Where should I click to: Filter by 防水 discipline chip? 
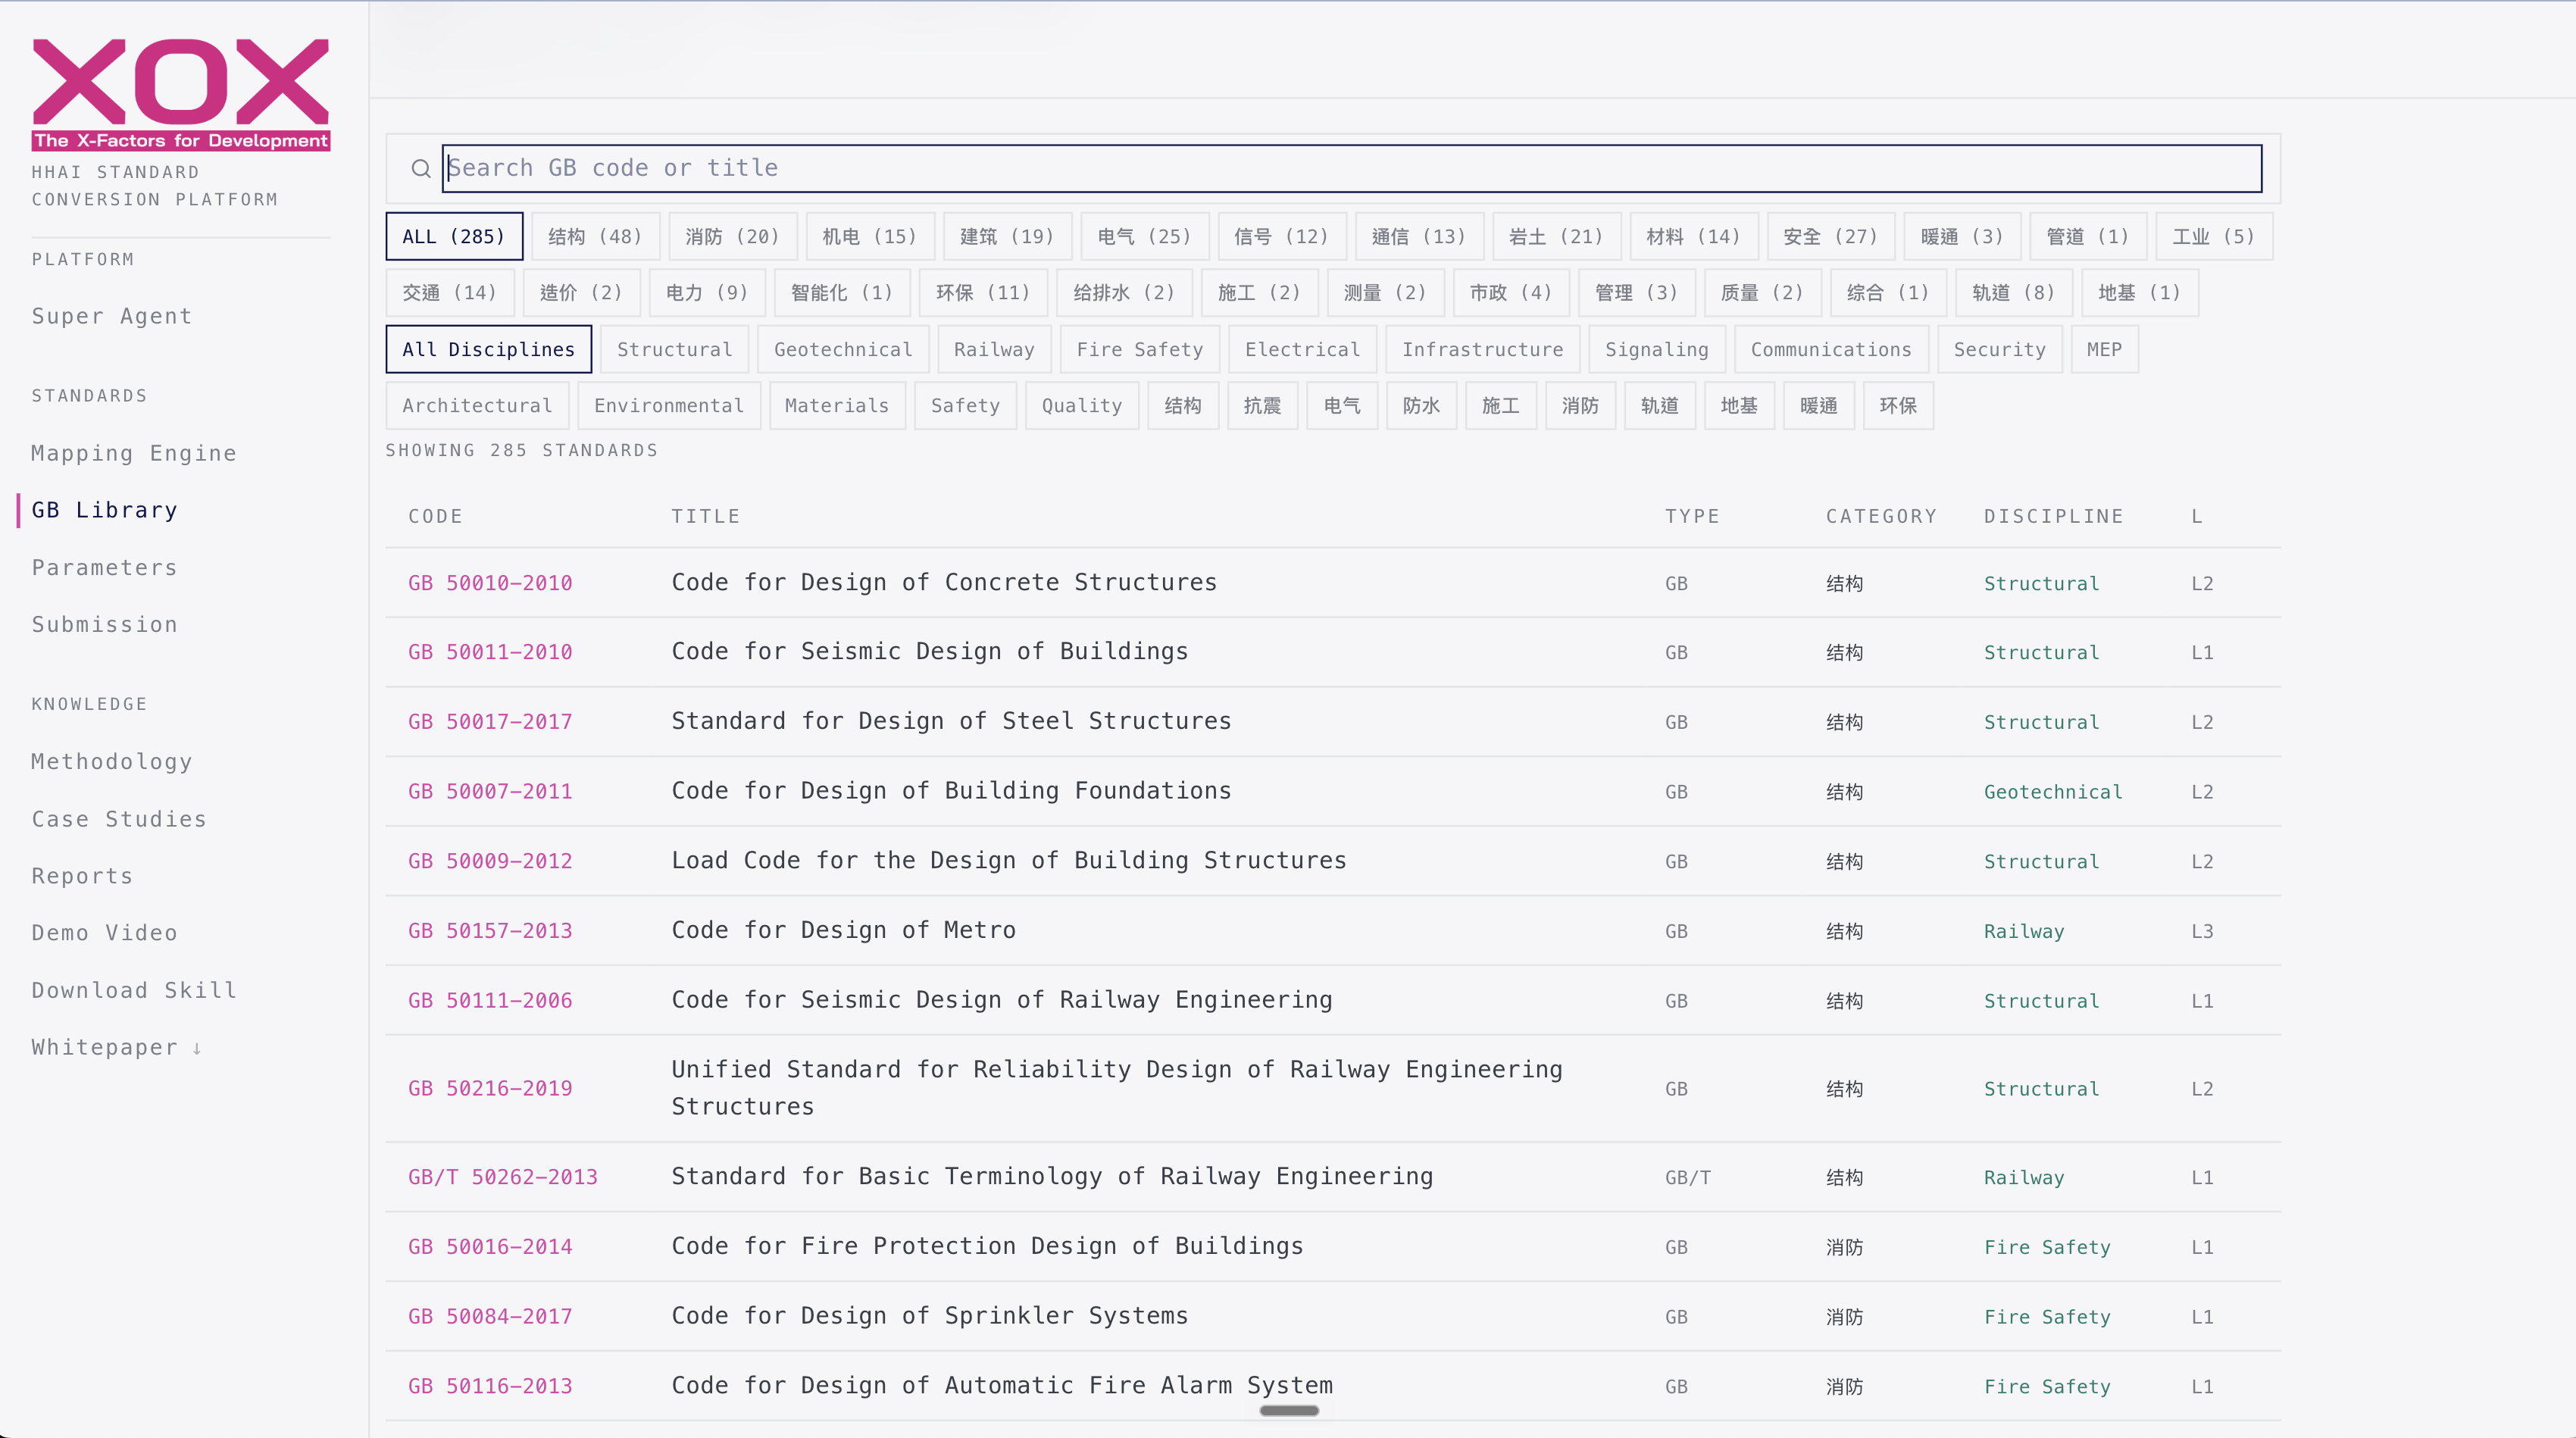(x=1421, y=406)
